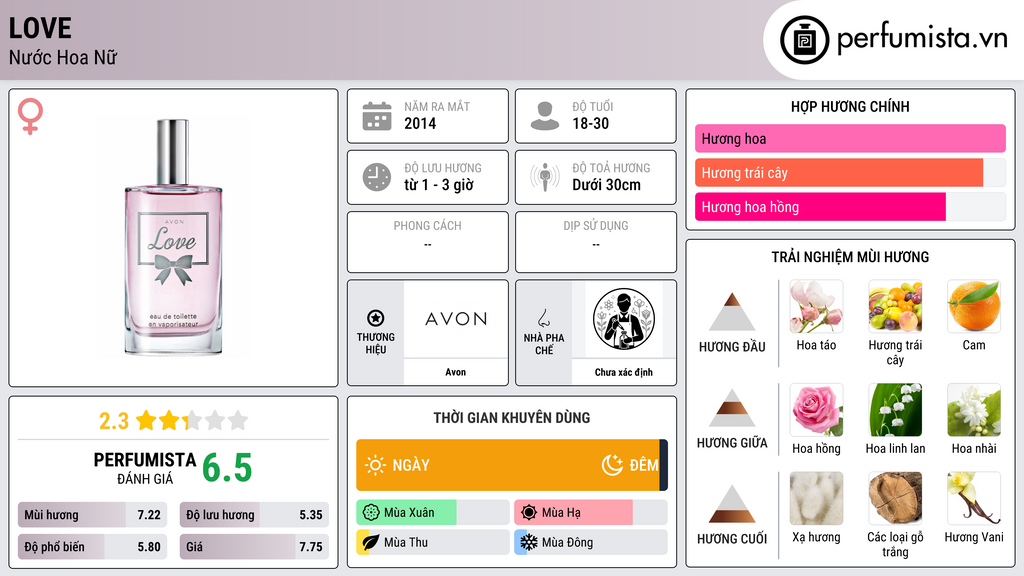Click the Mùa Hạ season bar
The width and height of the screenshot is (1024, 576).
coord(590,513)
